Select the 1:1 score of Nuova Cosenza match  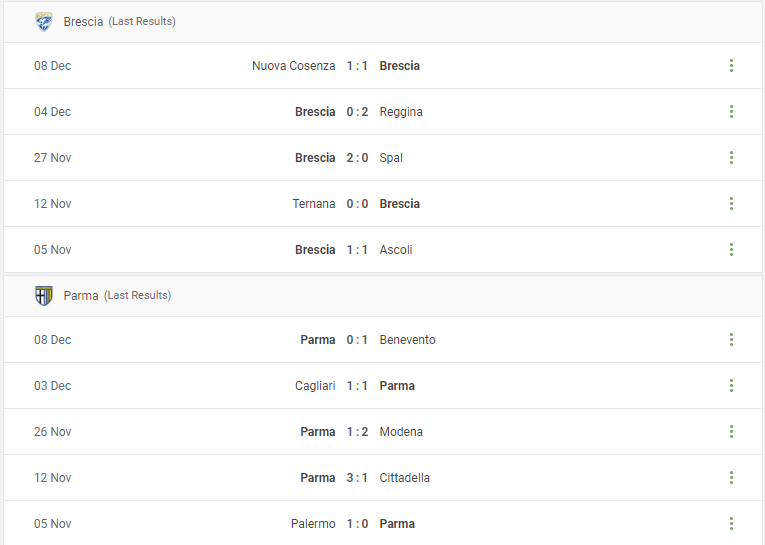pyautogui.click(x=357, y=66)
